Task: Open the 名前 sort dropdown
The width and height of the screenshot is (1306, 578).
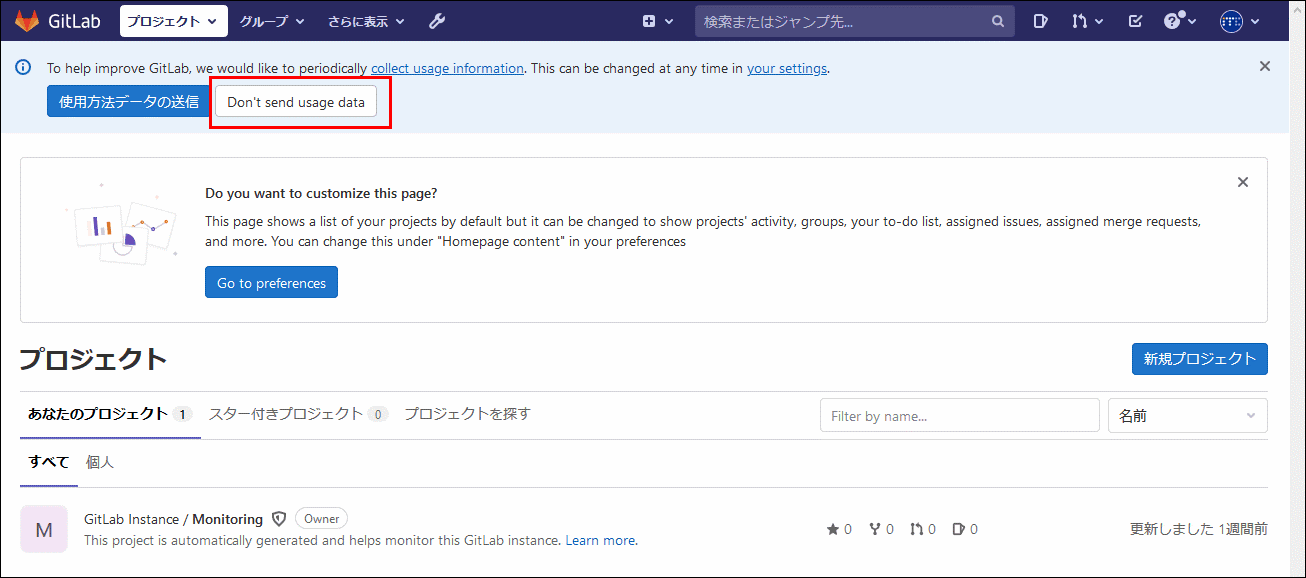Action: tap(1188, 415)
